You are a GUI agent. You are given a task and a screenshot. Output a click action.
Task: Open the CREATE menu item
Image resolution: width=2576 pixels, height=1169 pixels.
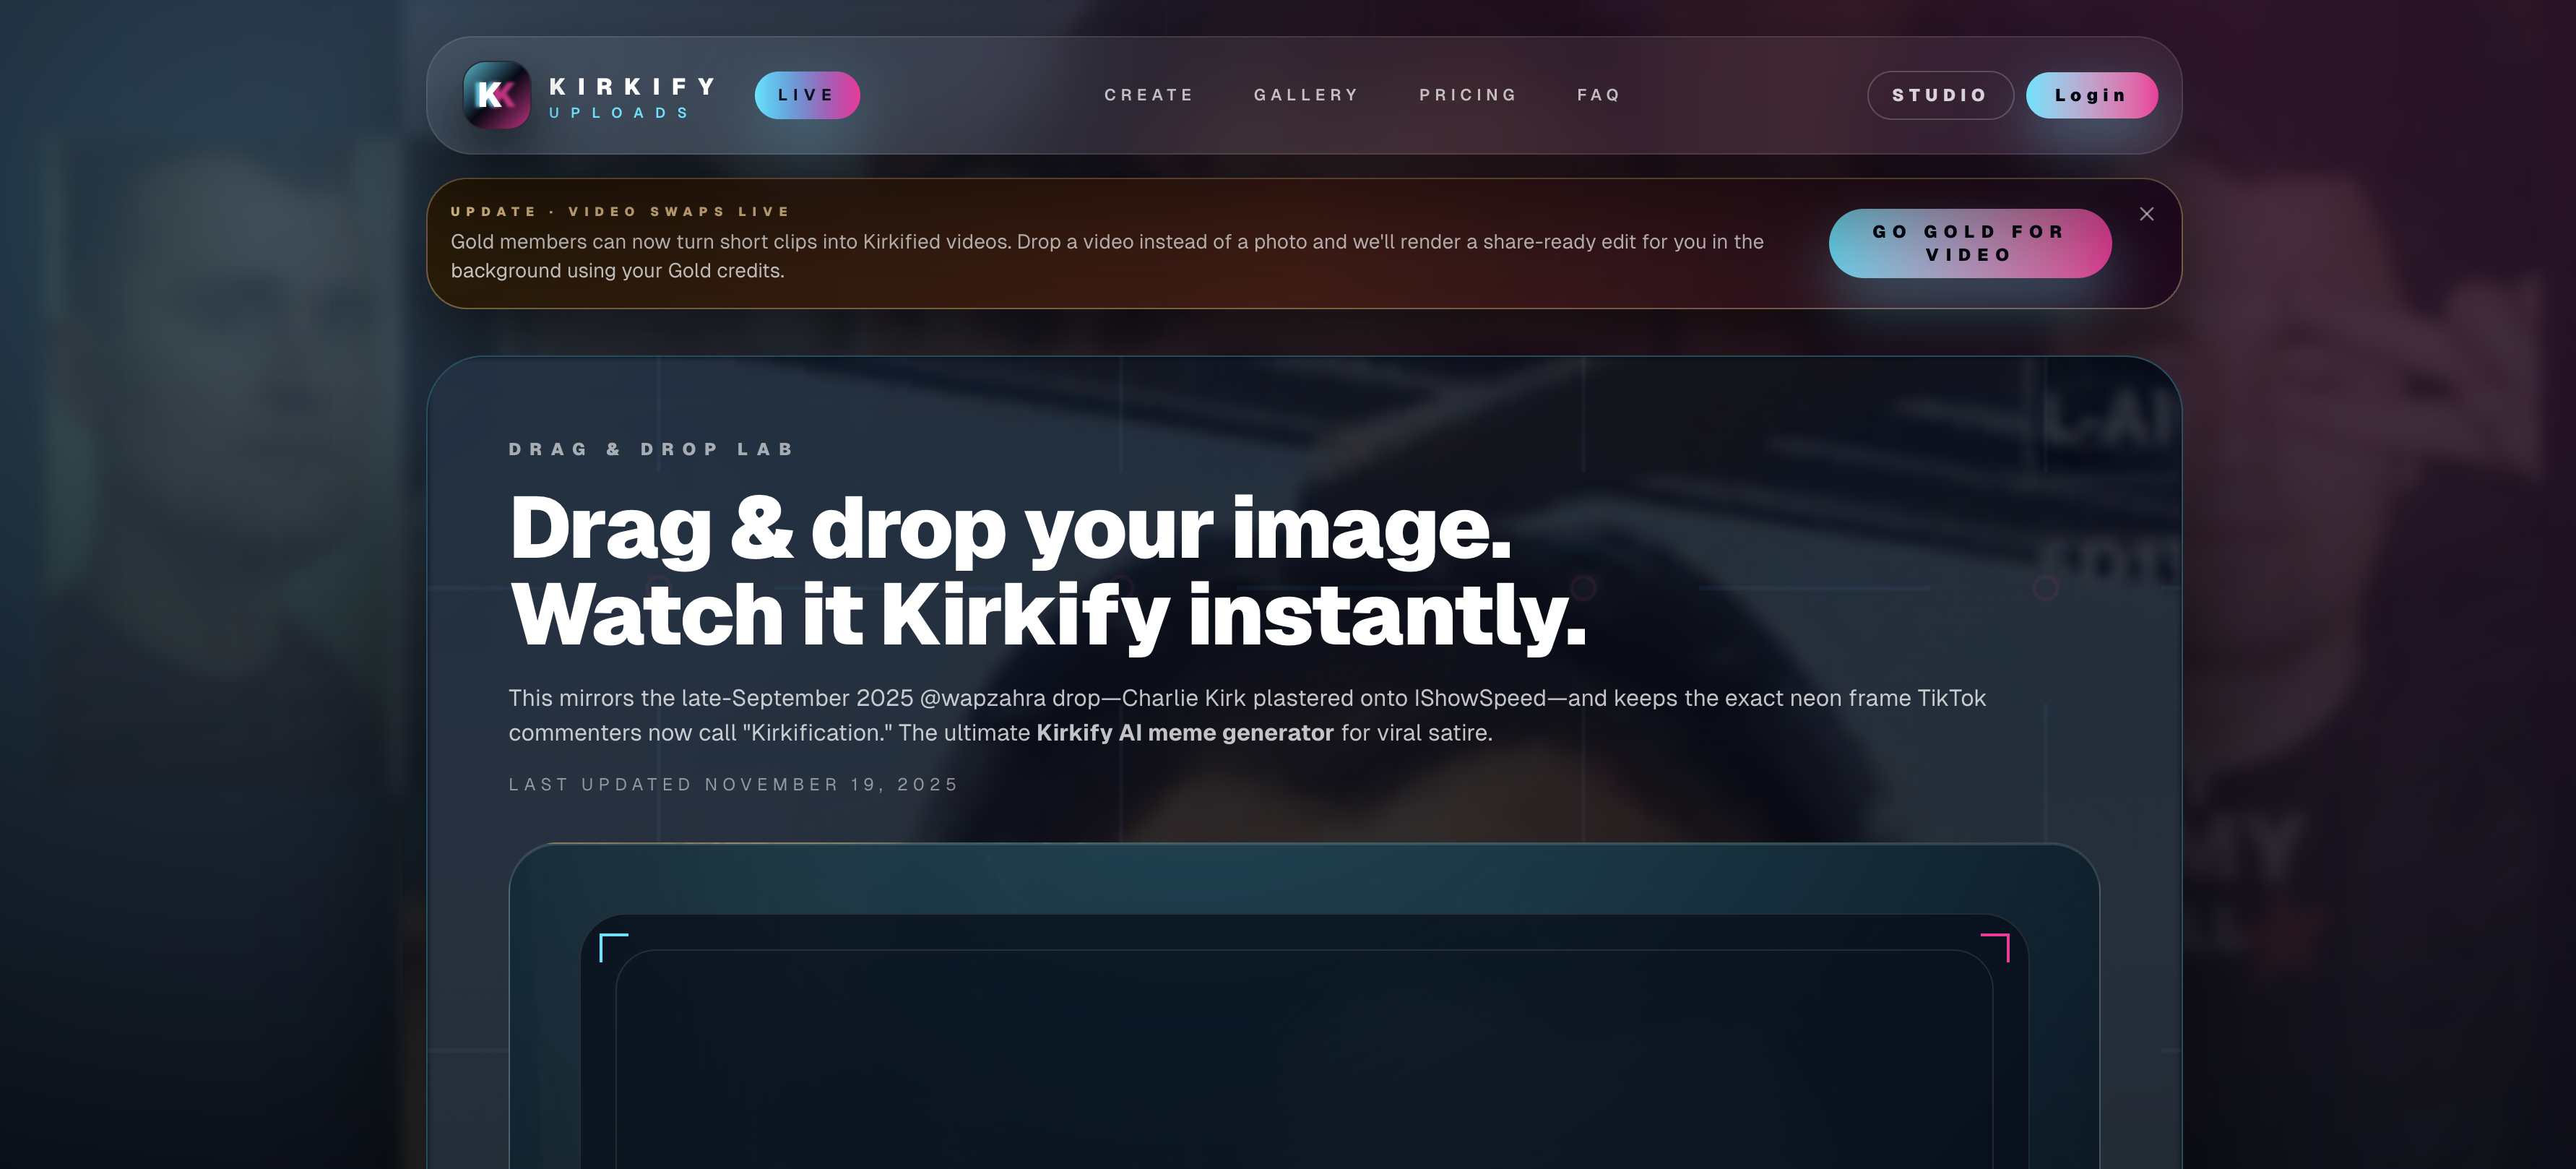(x=1148, y=95)
